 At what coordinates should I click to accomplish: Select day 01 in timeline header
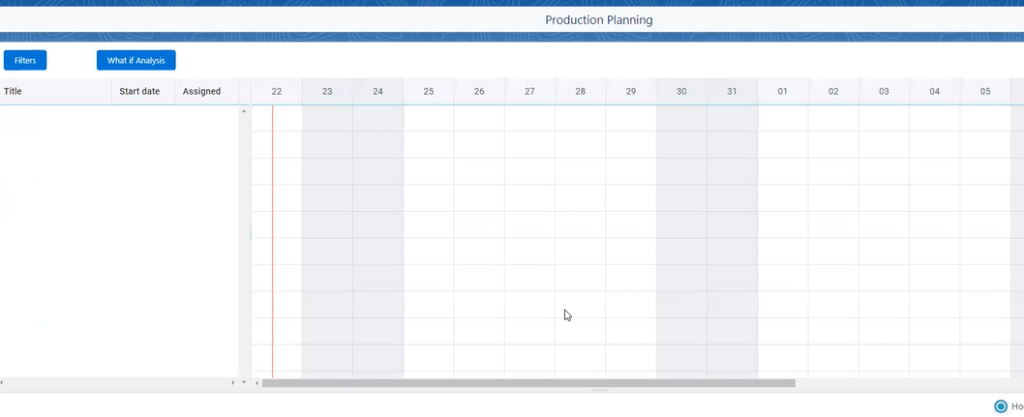click(783, 91)
